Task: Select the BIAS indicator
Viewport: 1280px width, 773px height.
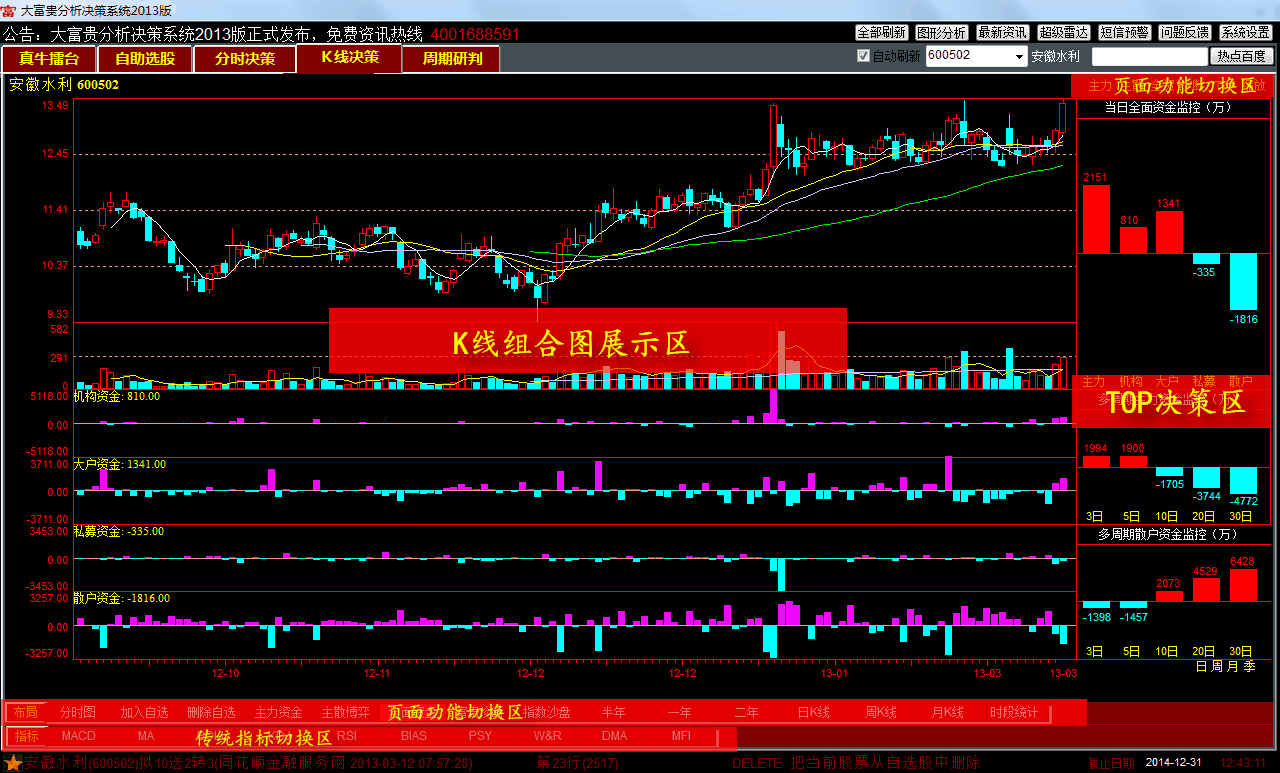Action: coord(414,736)
